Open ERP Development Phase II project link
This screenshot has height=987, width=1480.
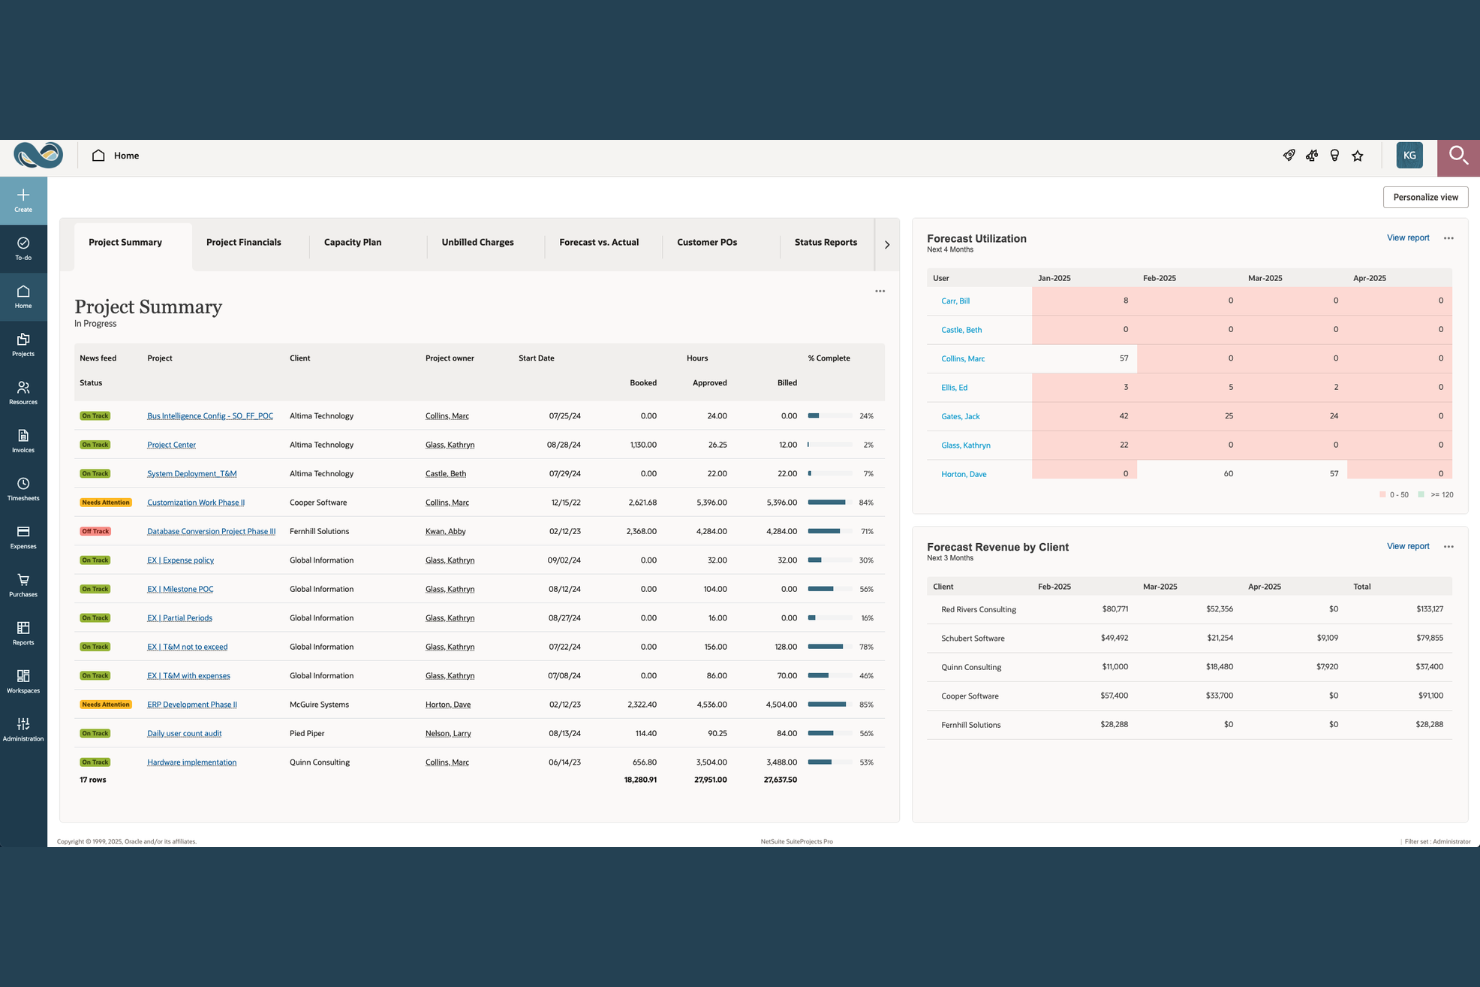192,705
